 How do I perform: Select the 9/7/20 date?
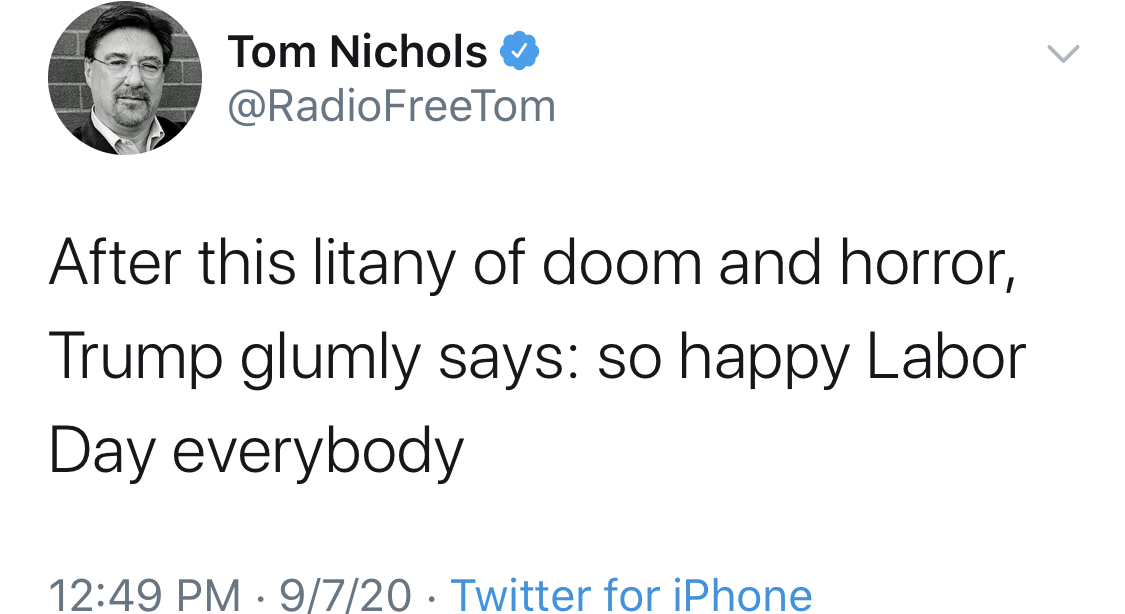345,594
